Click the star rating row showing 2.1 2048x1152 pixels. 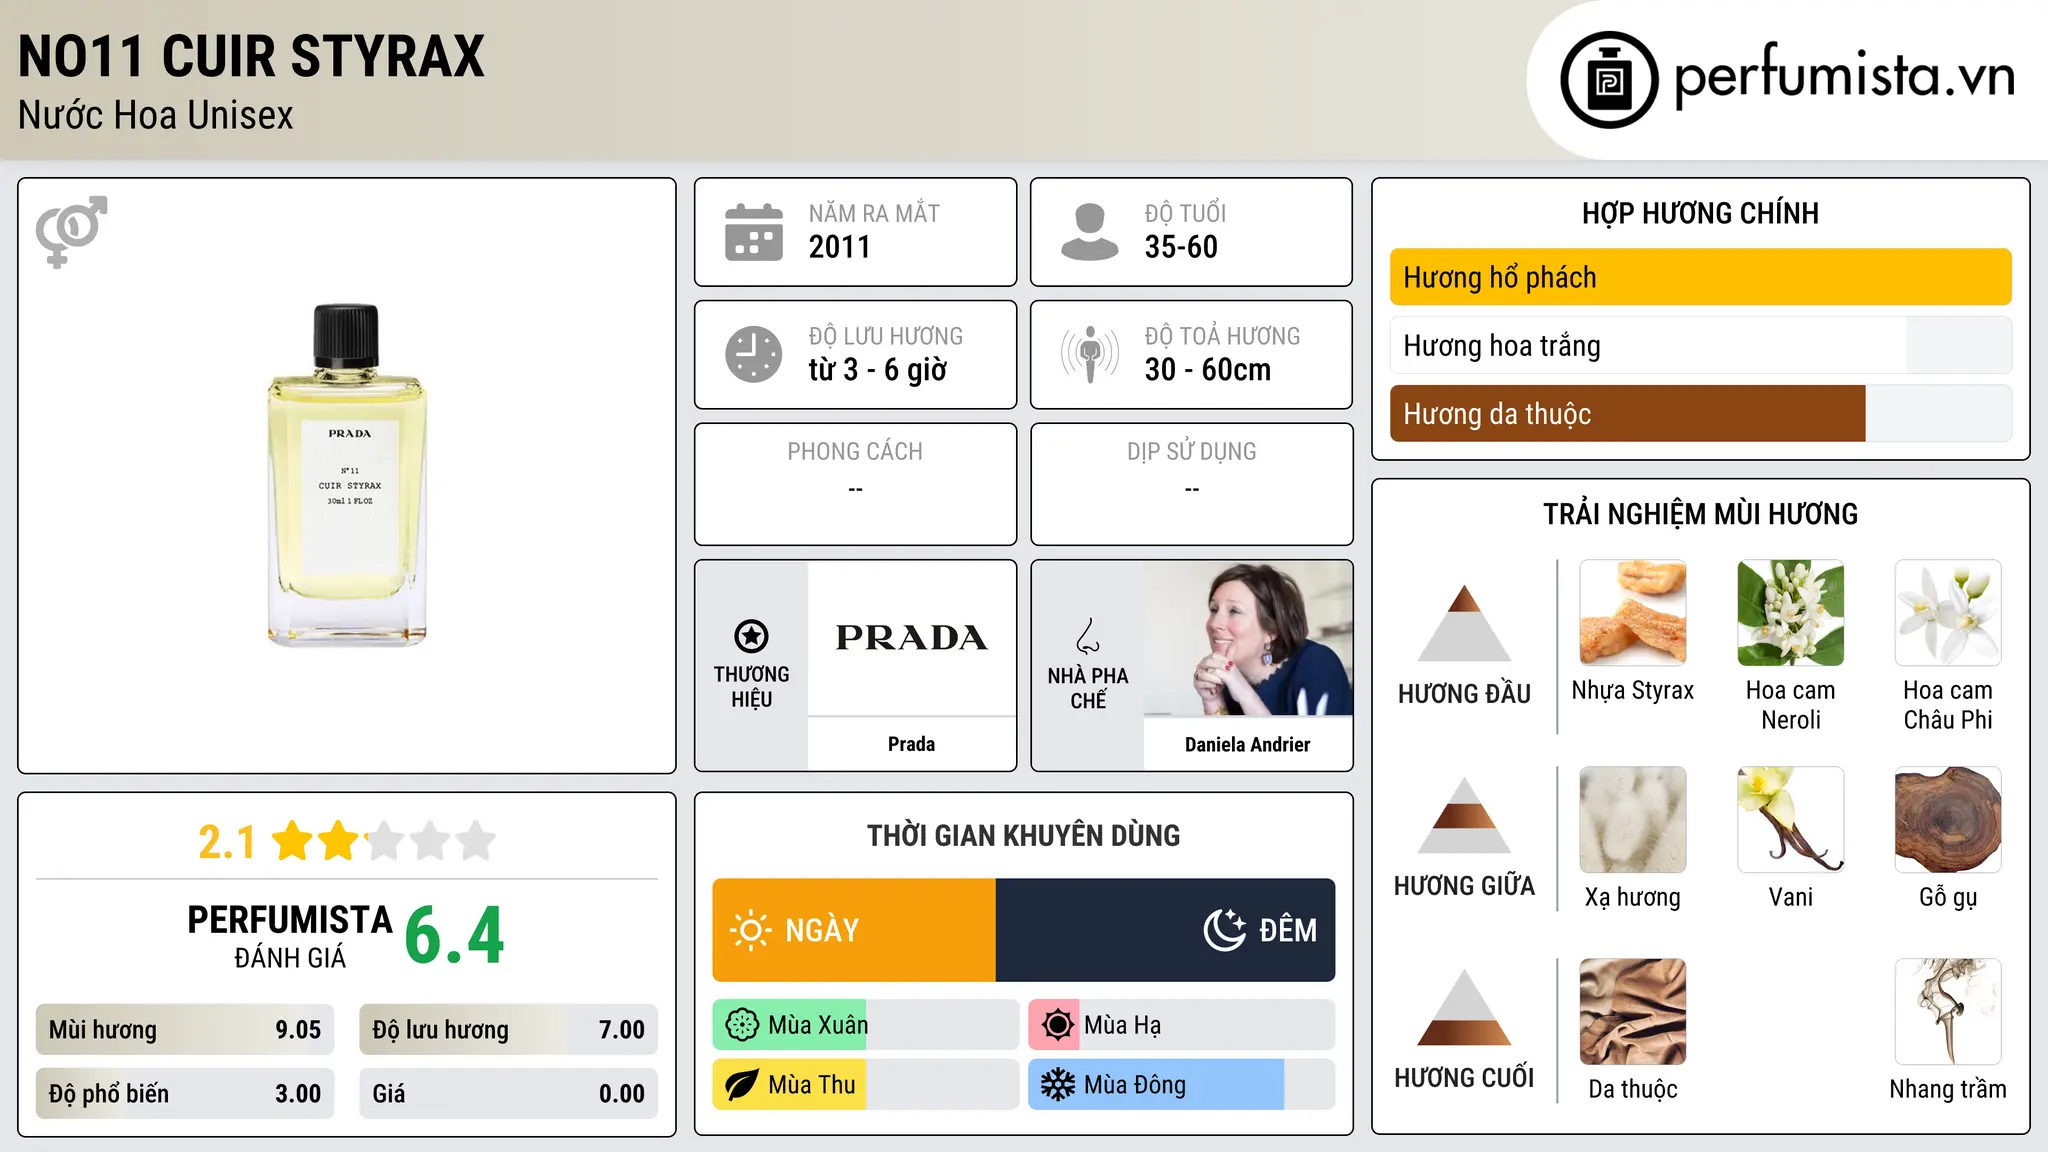coord(347,841)
